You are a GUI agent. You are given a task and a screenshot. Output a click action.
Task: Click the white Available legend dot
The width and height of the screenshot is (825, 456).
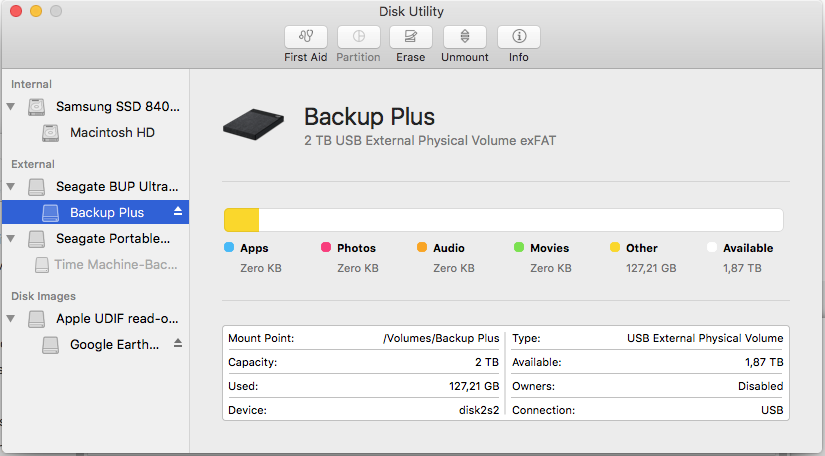click(712, 247)
